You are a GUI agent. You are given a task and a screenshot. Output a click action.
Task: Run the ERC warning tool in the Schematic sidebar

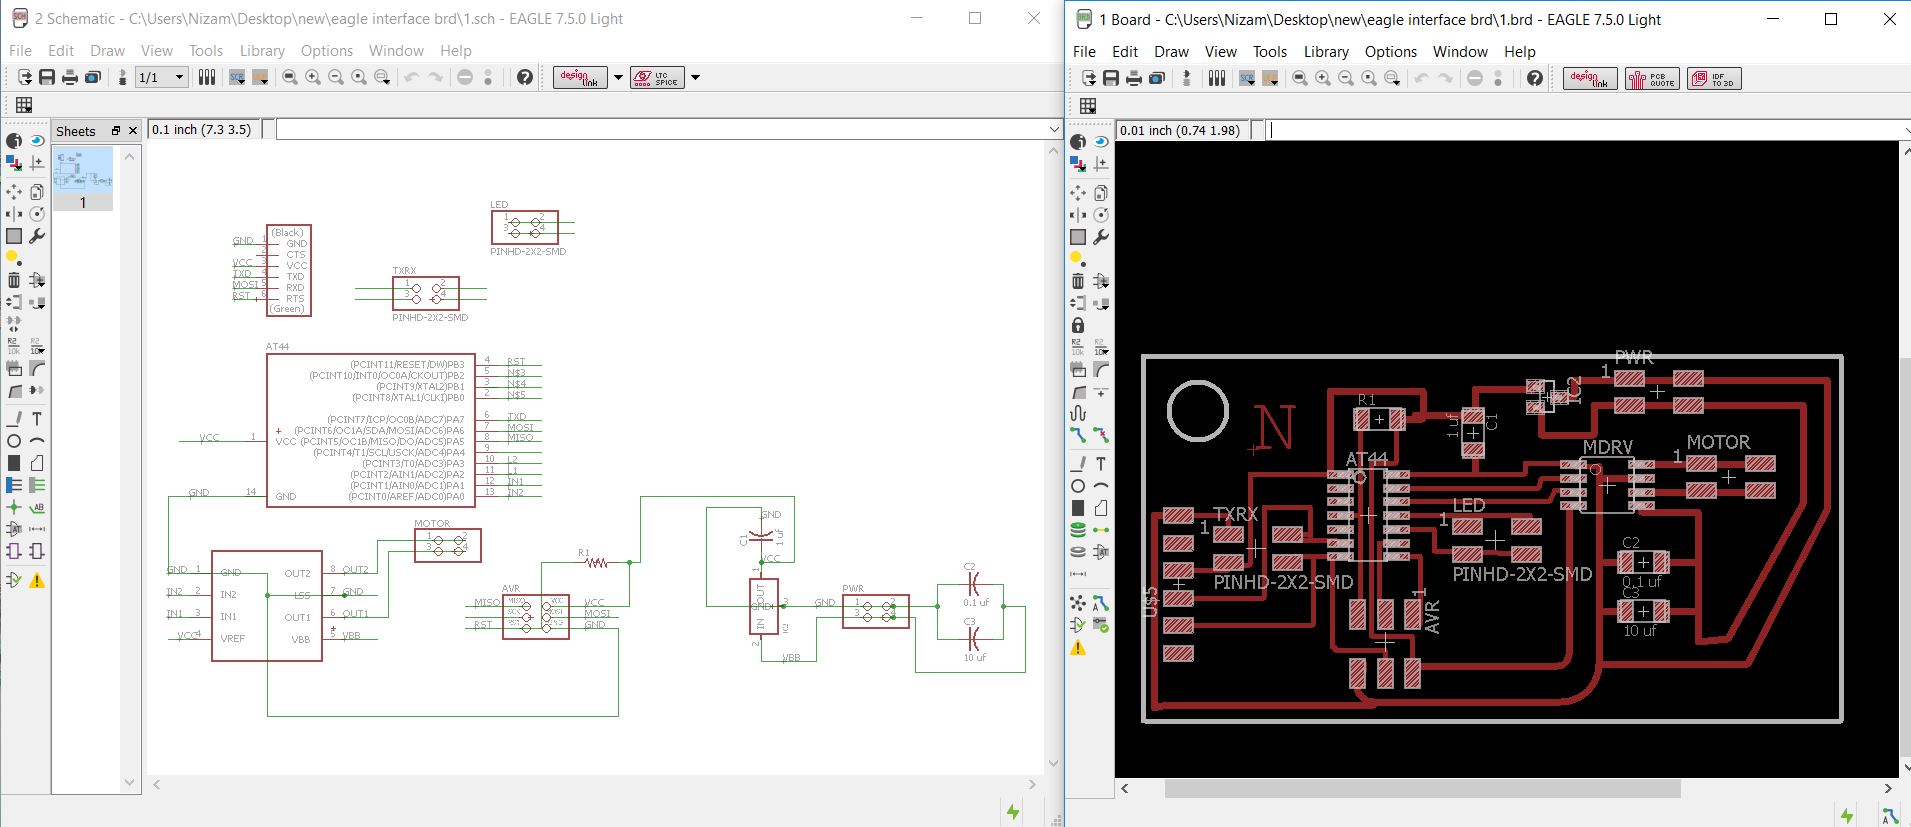37,580
